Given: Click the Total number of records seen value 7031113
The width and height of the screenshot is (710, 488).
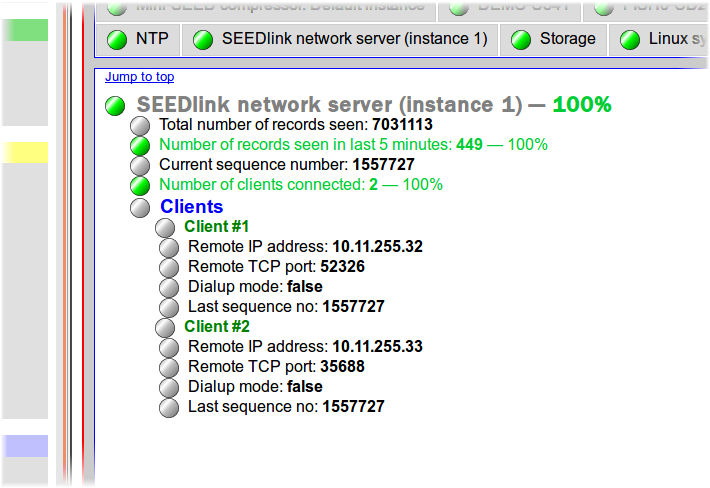Looking at the screenshot, I should pos(402,124).
